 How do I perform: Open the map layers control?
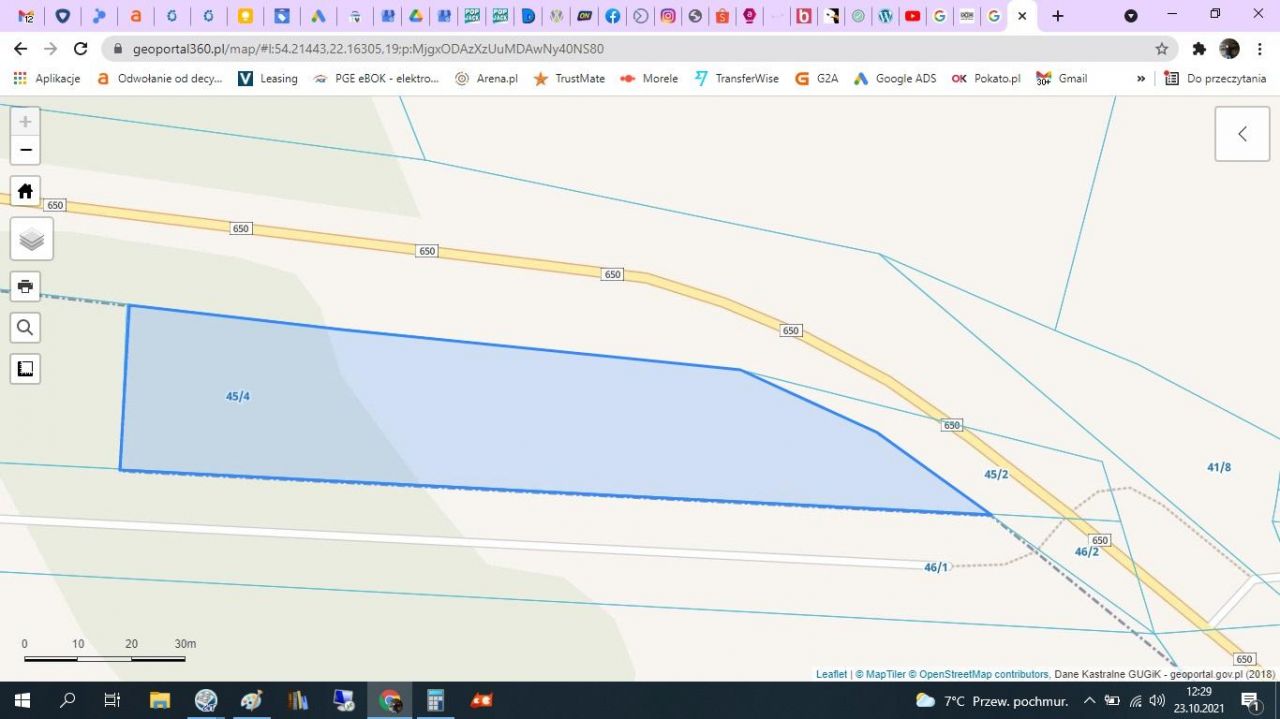click(31, 239)
